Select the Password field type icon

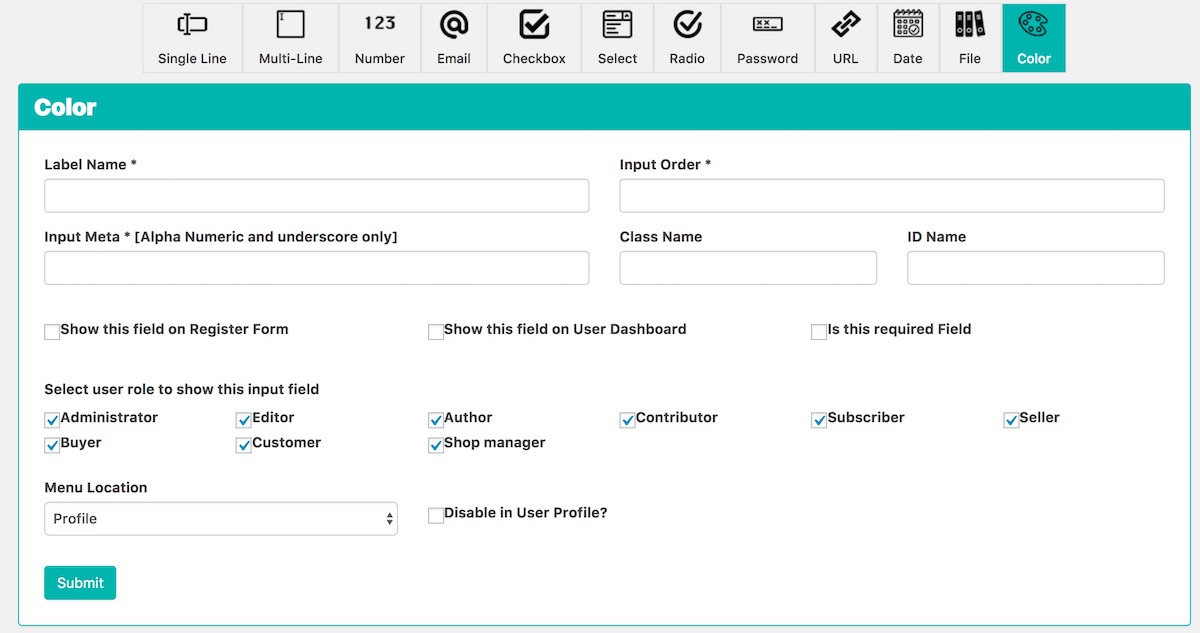click(767, 26)
